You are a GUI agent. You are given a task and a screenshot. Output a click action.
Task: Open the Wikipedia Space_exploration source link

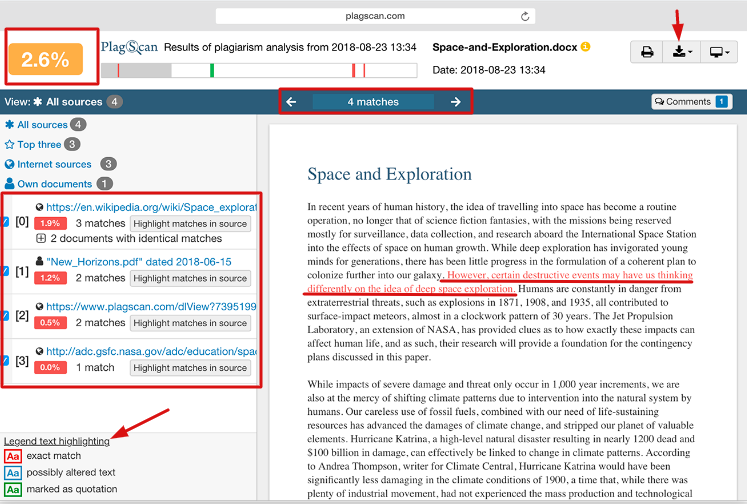pyautogui.click(x=151, y=207)
